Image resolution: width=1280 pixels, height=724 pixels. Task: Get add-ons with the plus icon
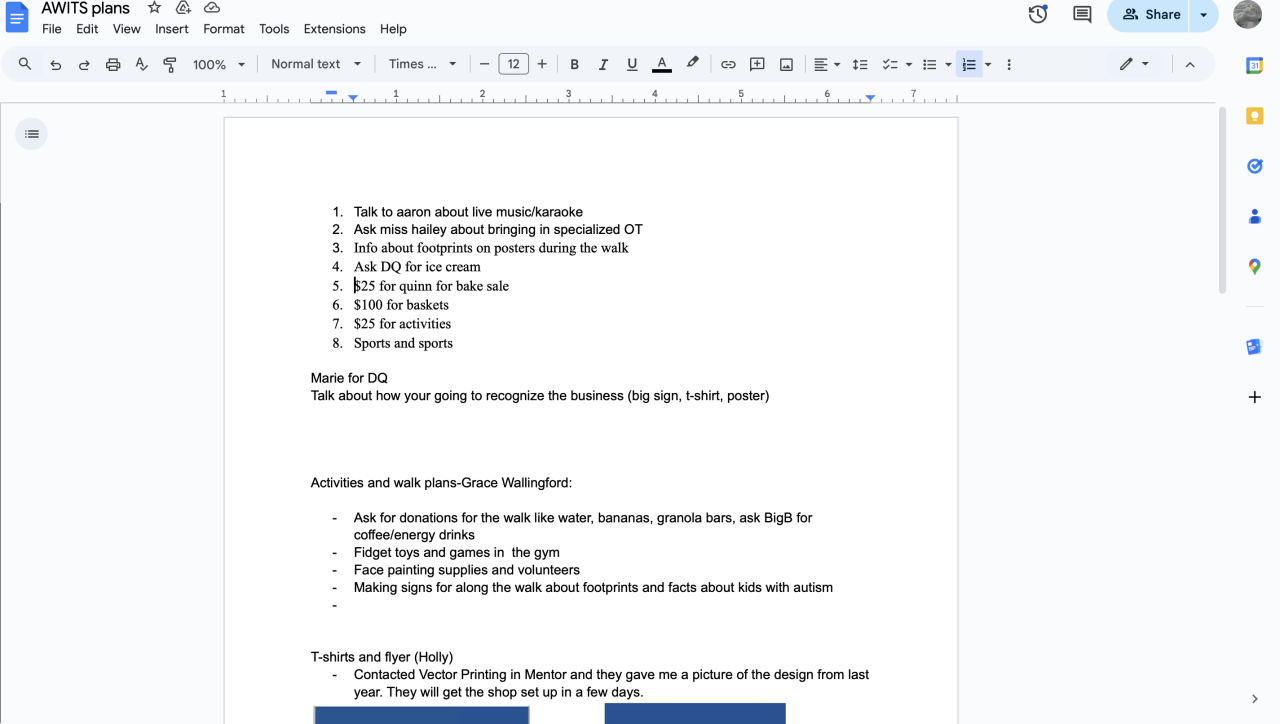click(1254, 397)
